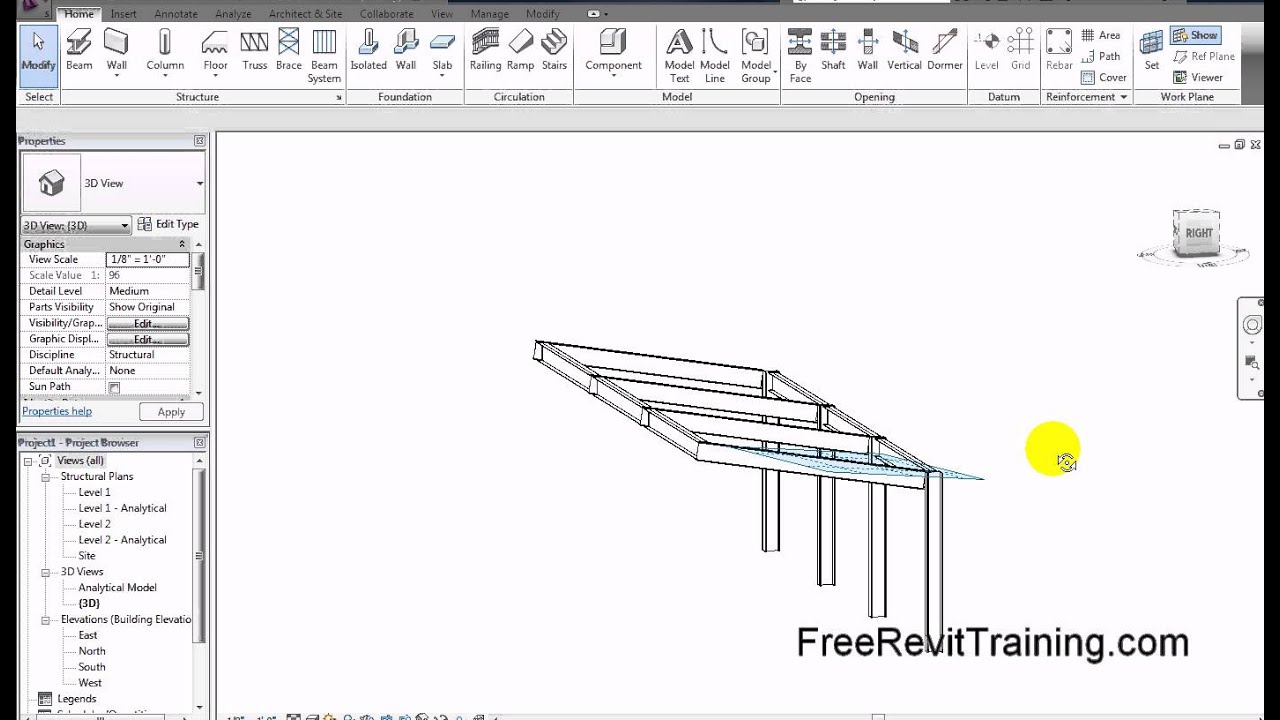Select the By Face opening tool
This screenshot has height=720, width=1280.
click(800, 56)
